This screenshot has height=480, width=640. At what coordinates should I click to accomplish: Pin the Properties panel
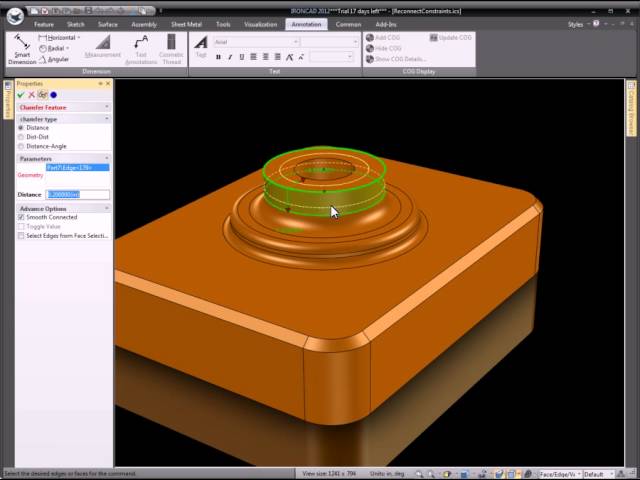[100, 84]
